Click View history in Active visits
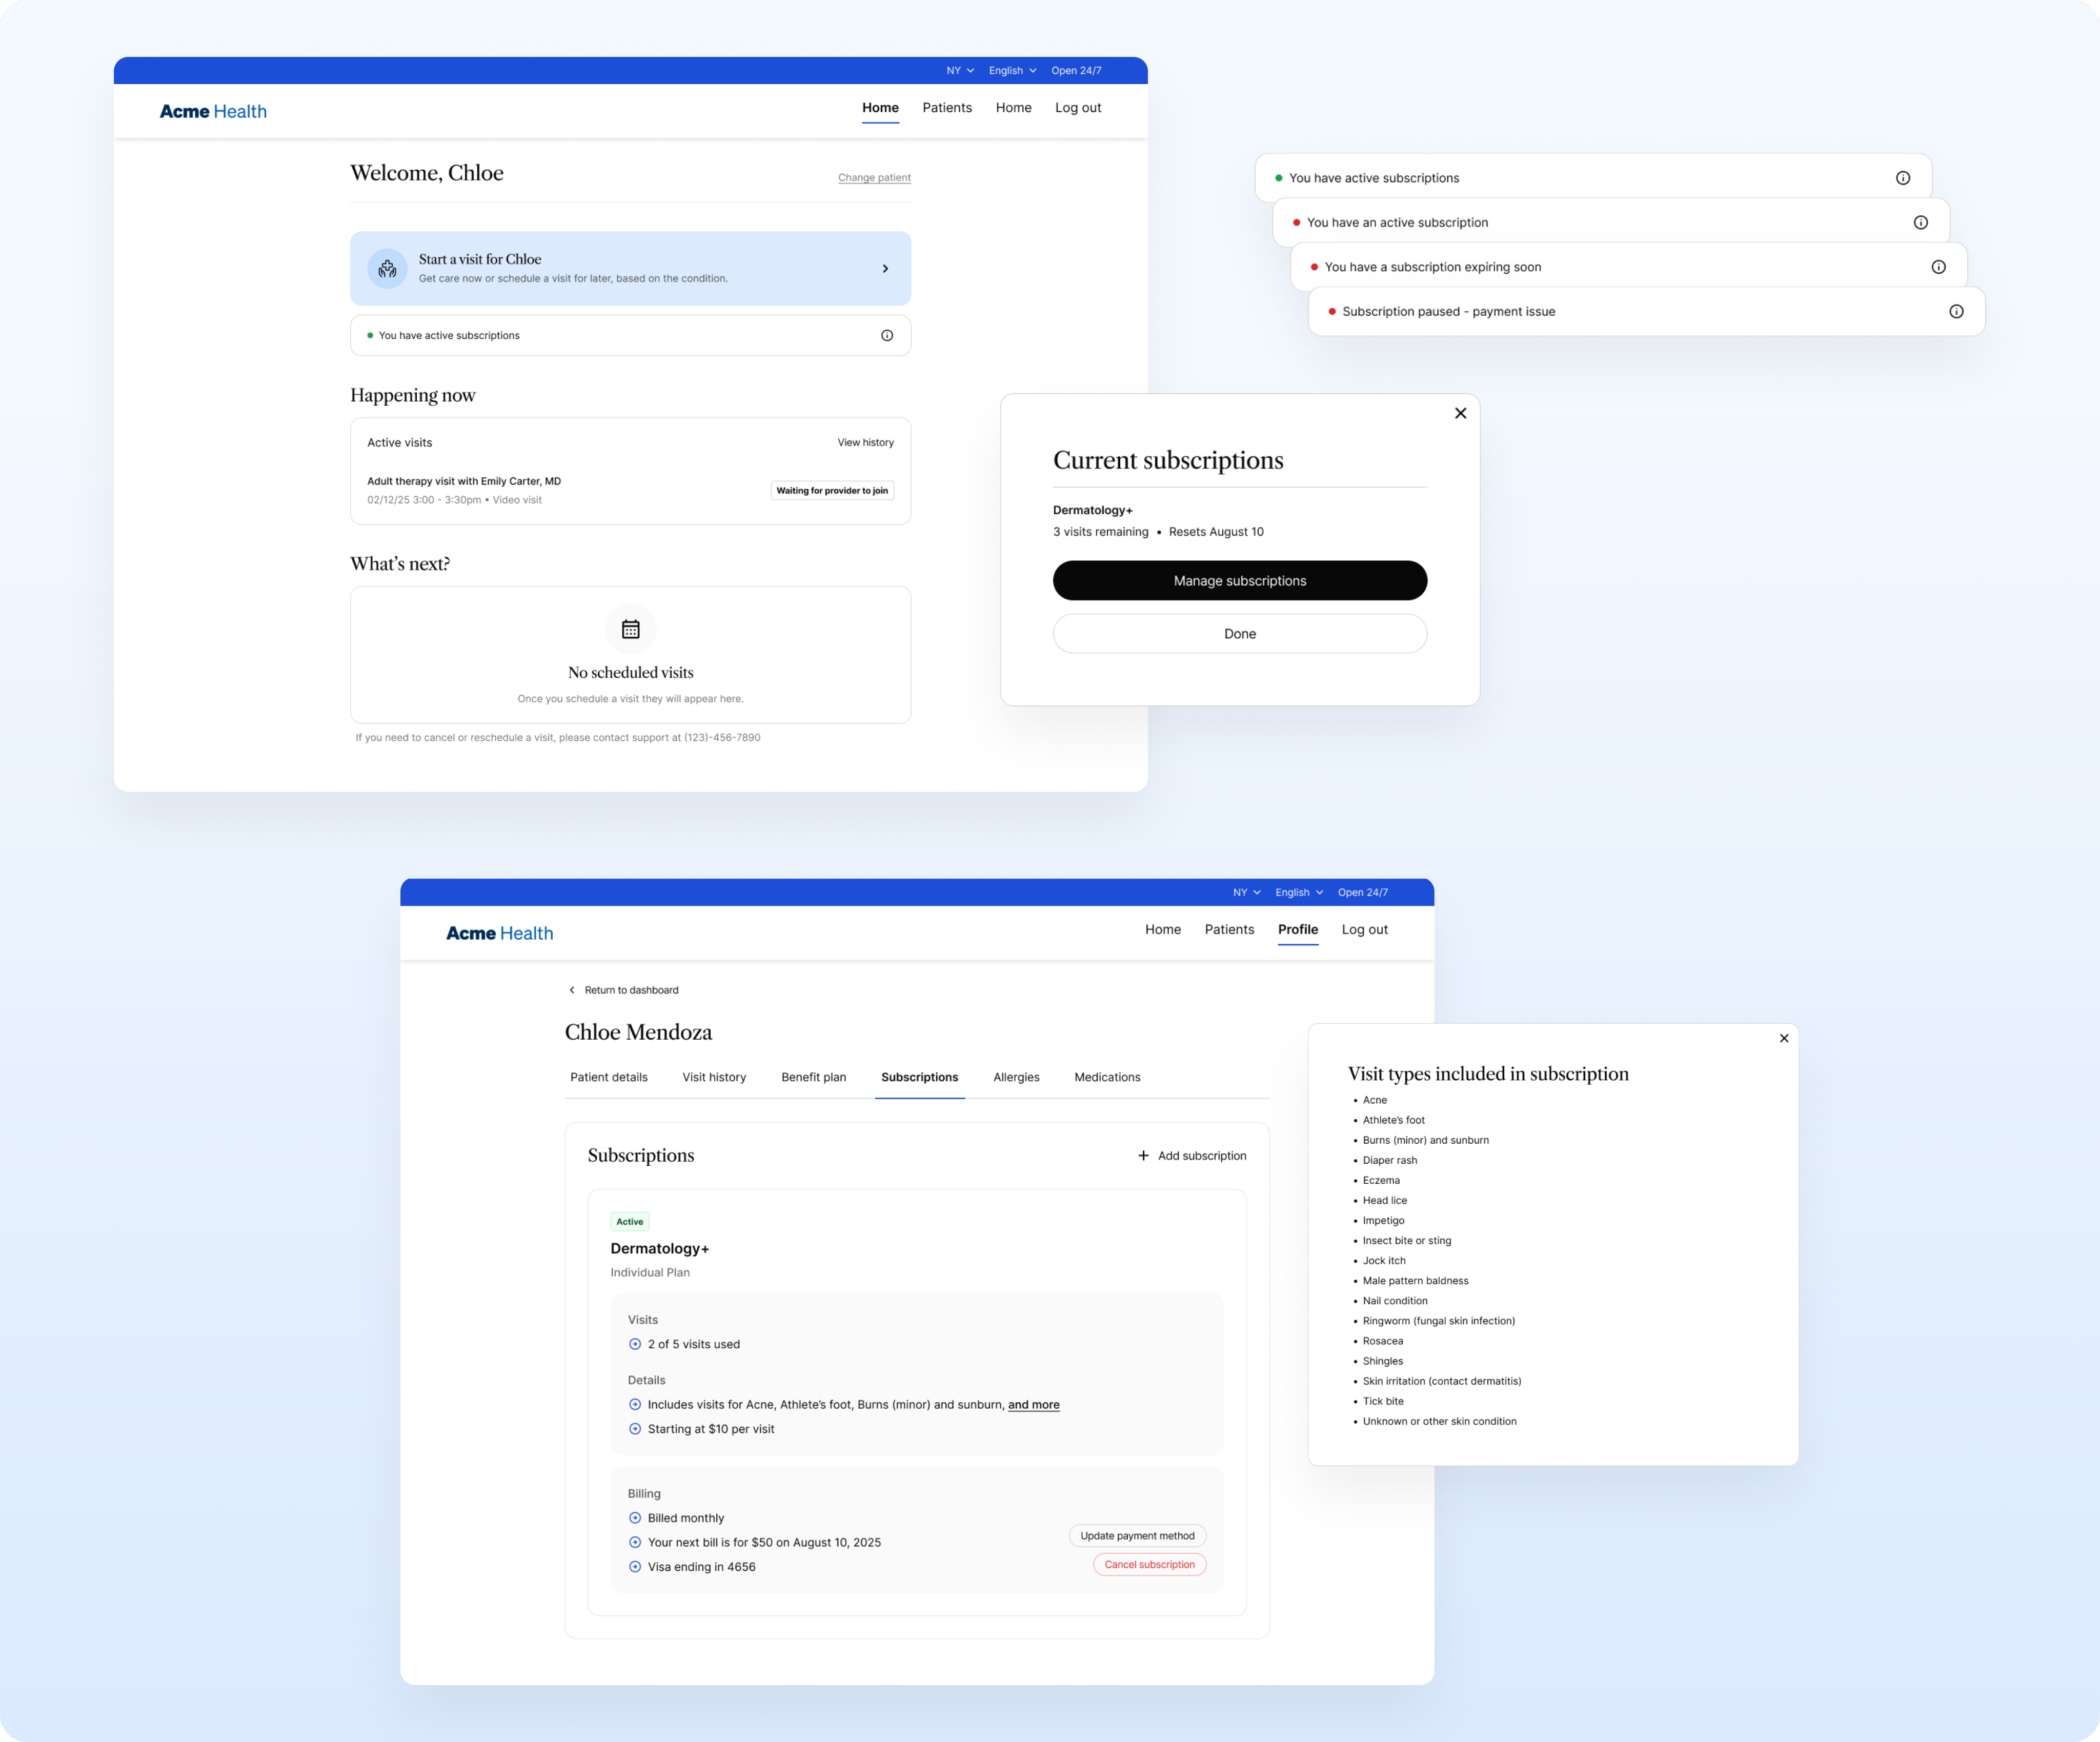Screen dimensions: 2100x1742 [x=865, y=442]
